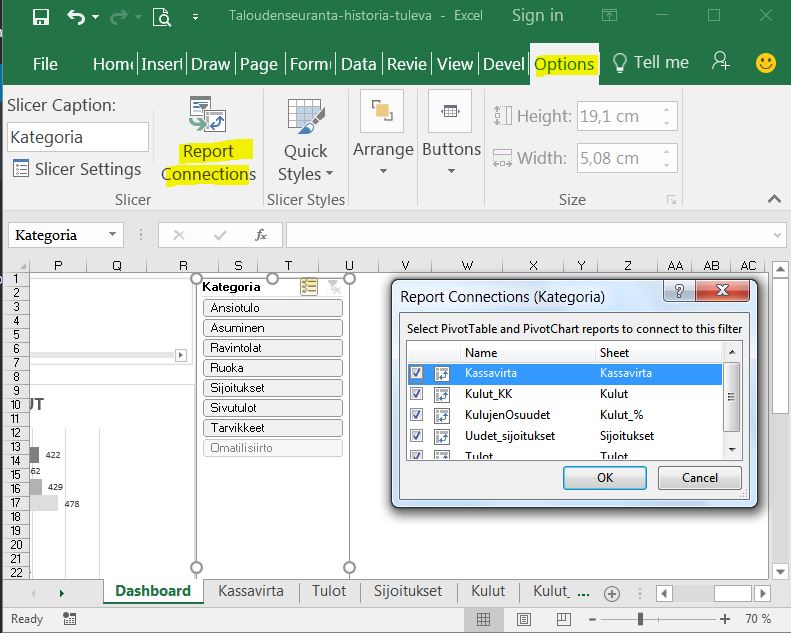Open the Quick Styles gallery
The width and height of the screenshot is (791, 633).
305,140
